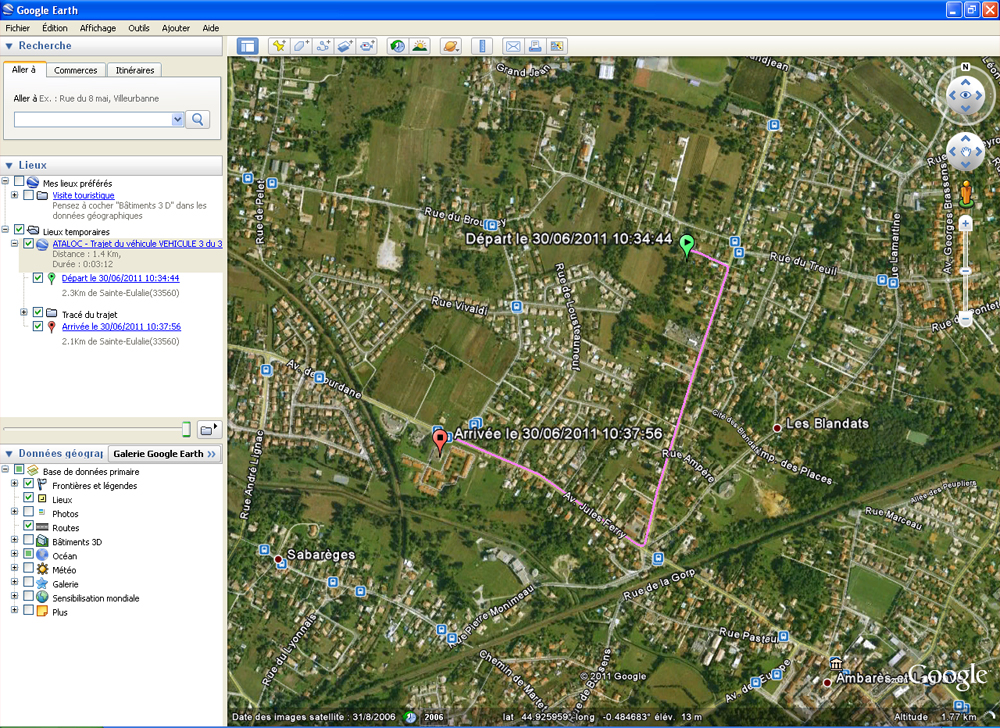This screenshot has width=1000, height=728.
Task: Open the Affichage menu
Action: pyautogui.click(x=98, y=28)
